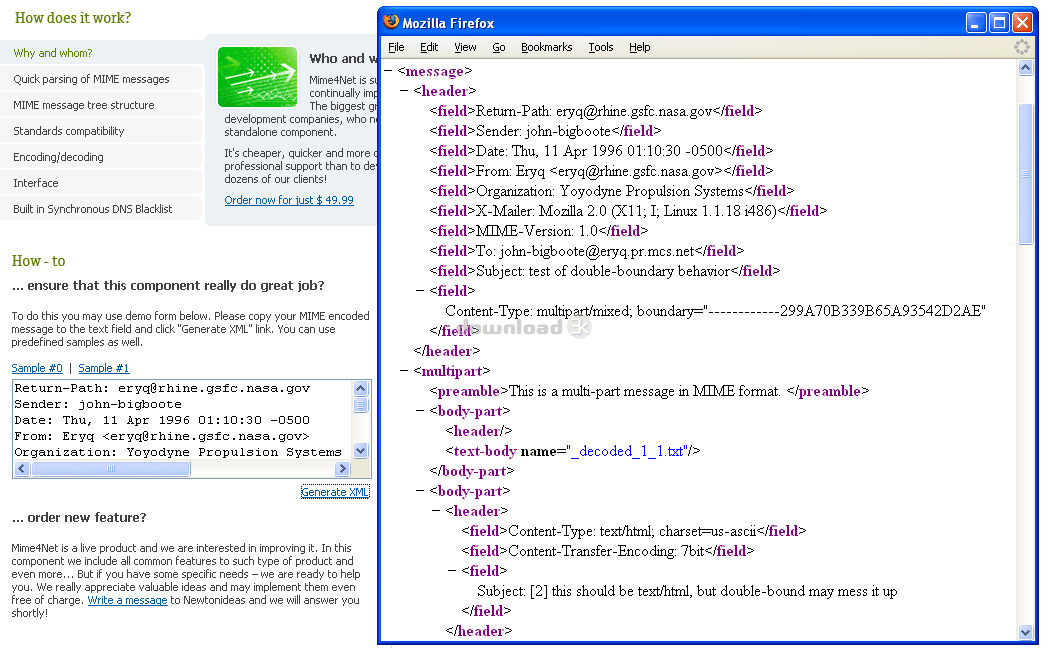
Task: Click the green Mime4Net arrows image
Action: pos(258,76)
